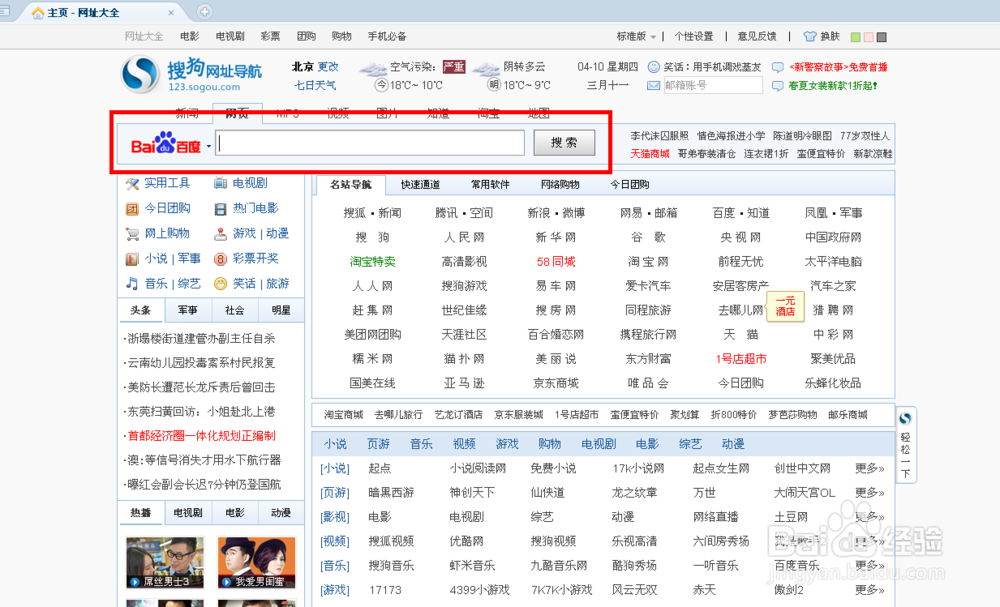
Task: Open the 京东商城 link
Action: coord(556,383)
